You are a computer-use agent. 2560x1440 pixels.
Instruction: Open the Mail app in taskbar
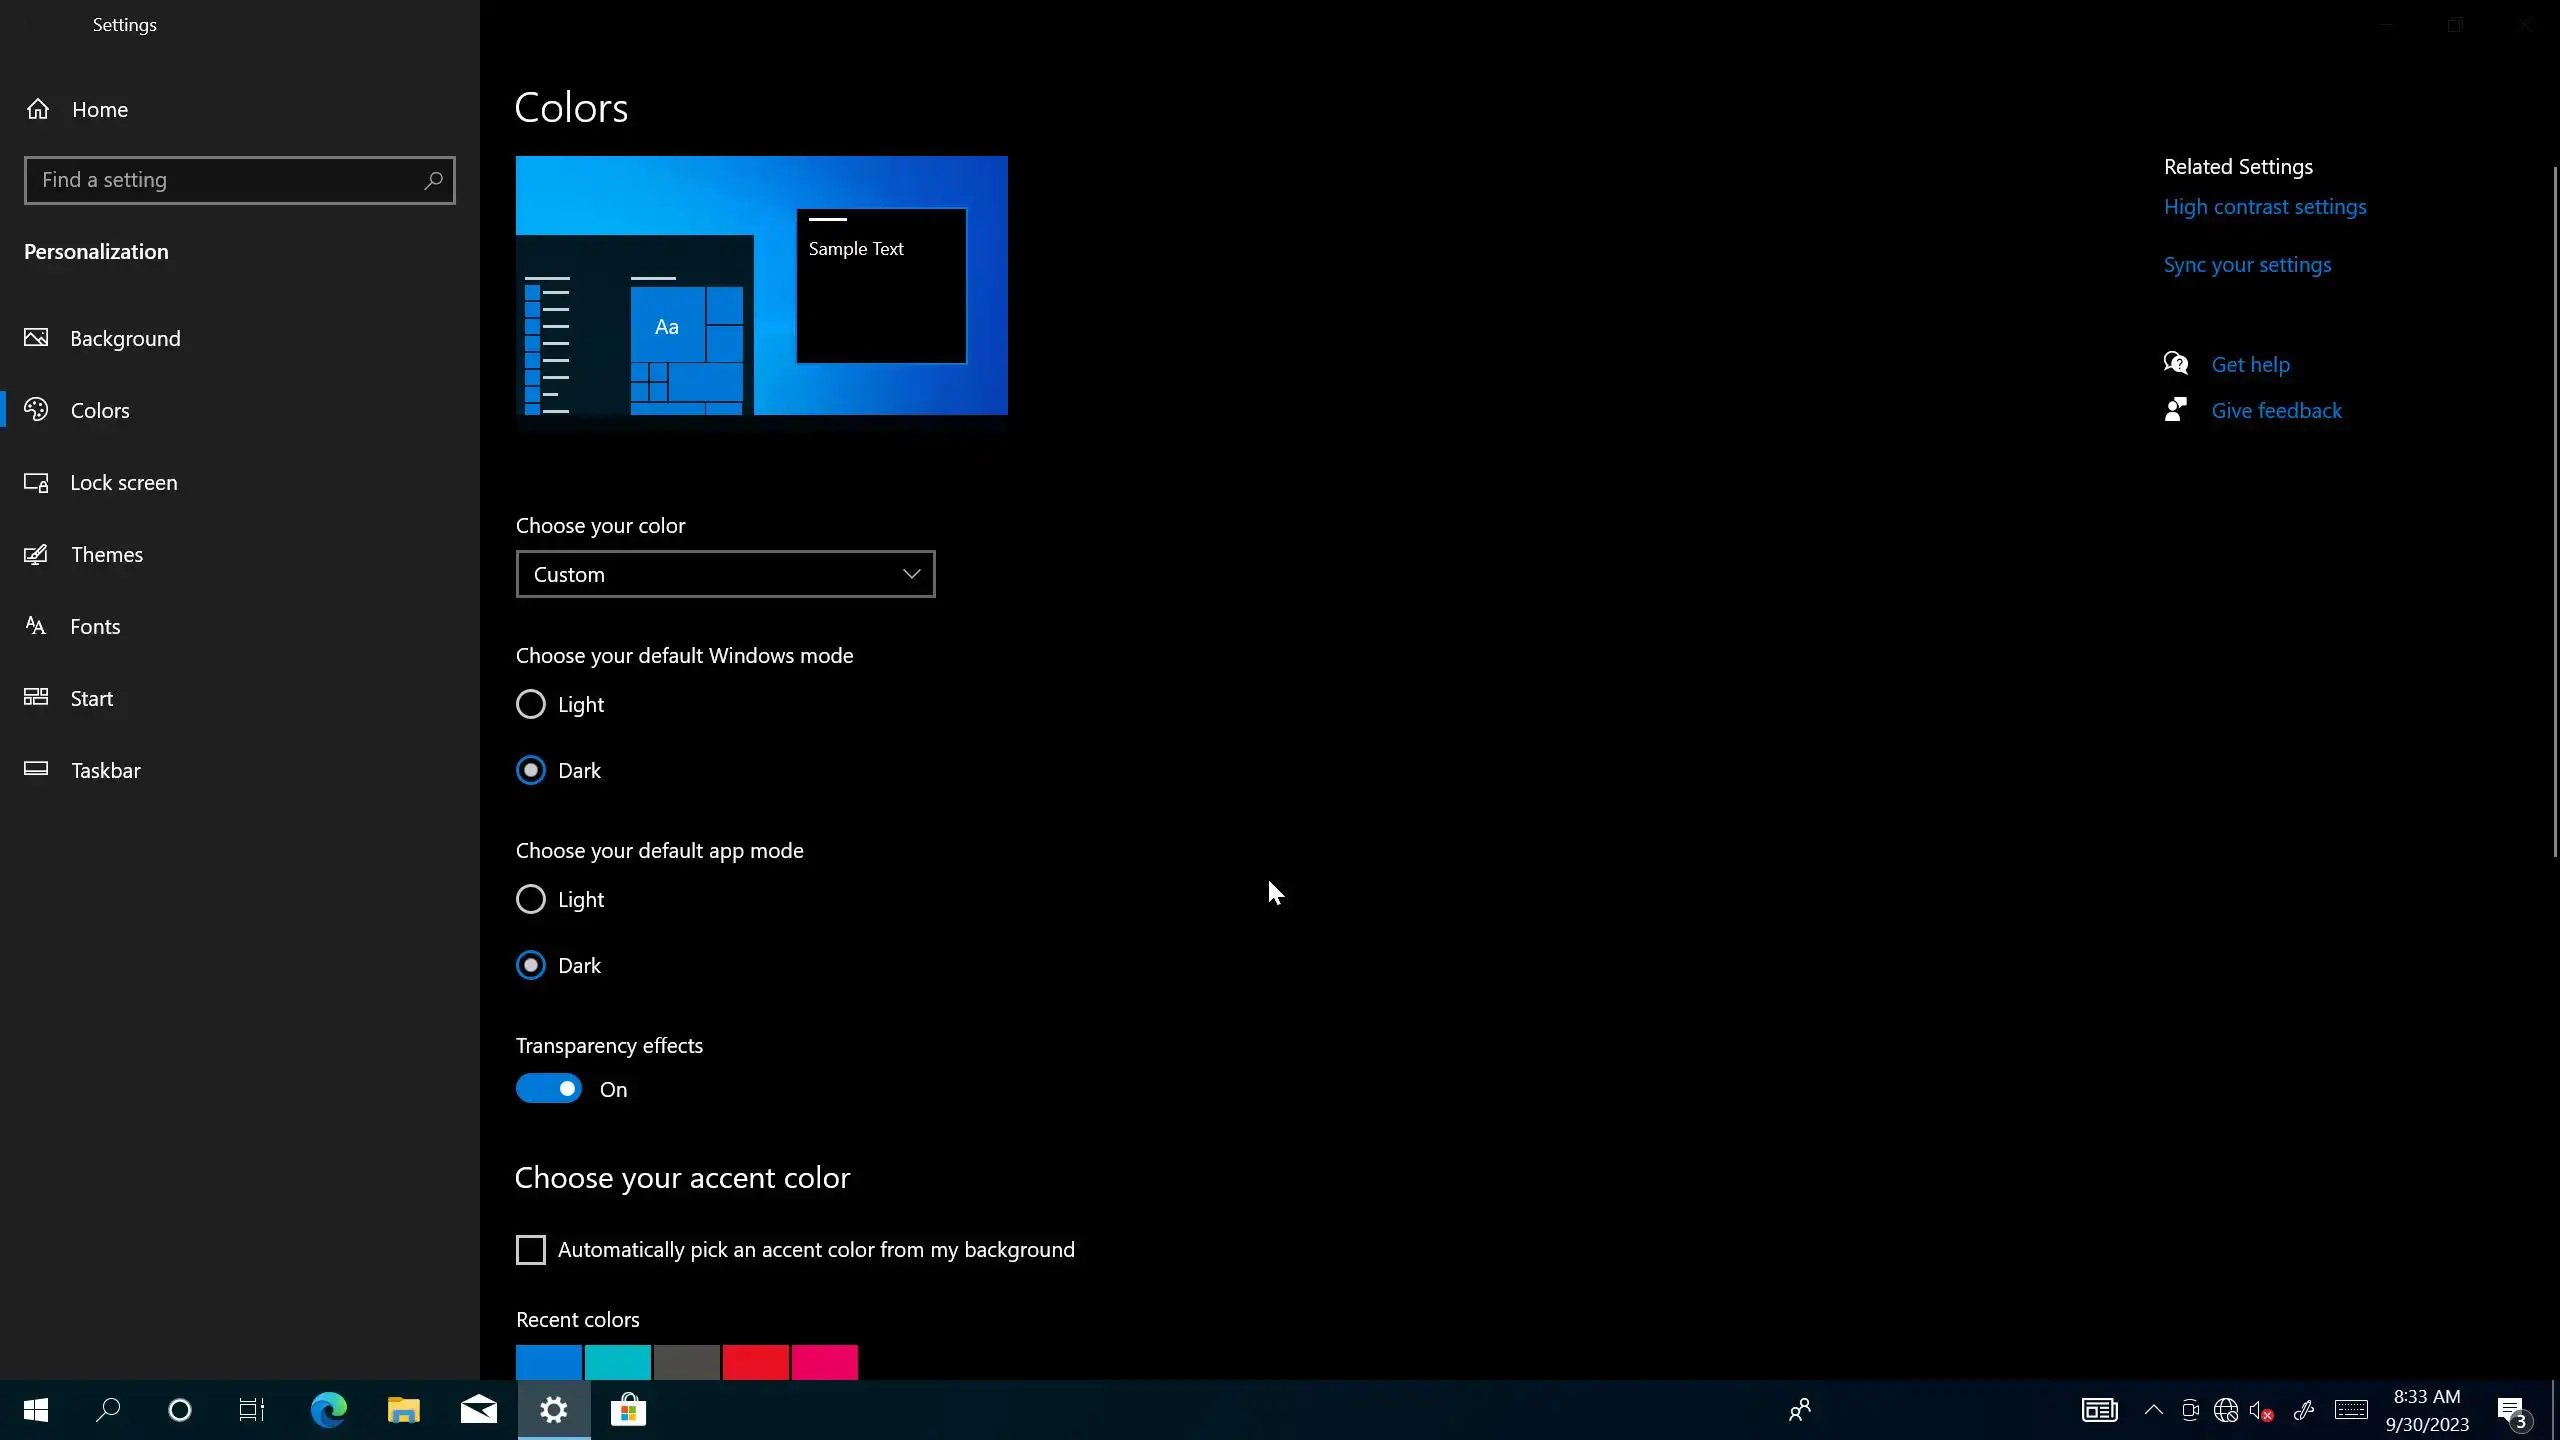tap(478, 1410)
